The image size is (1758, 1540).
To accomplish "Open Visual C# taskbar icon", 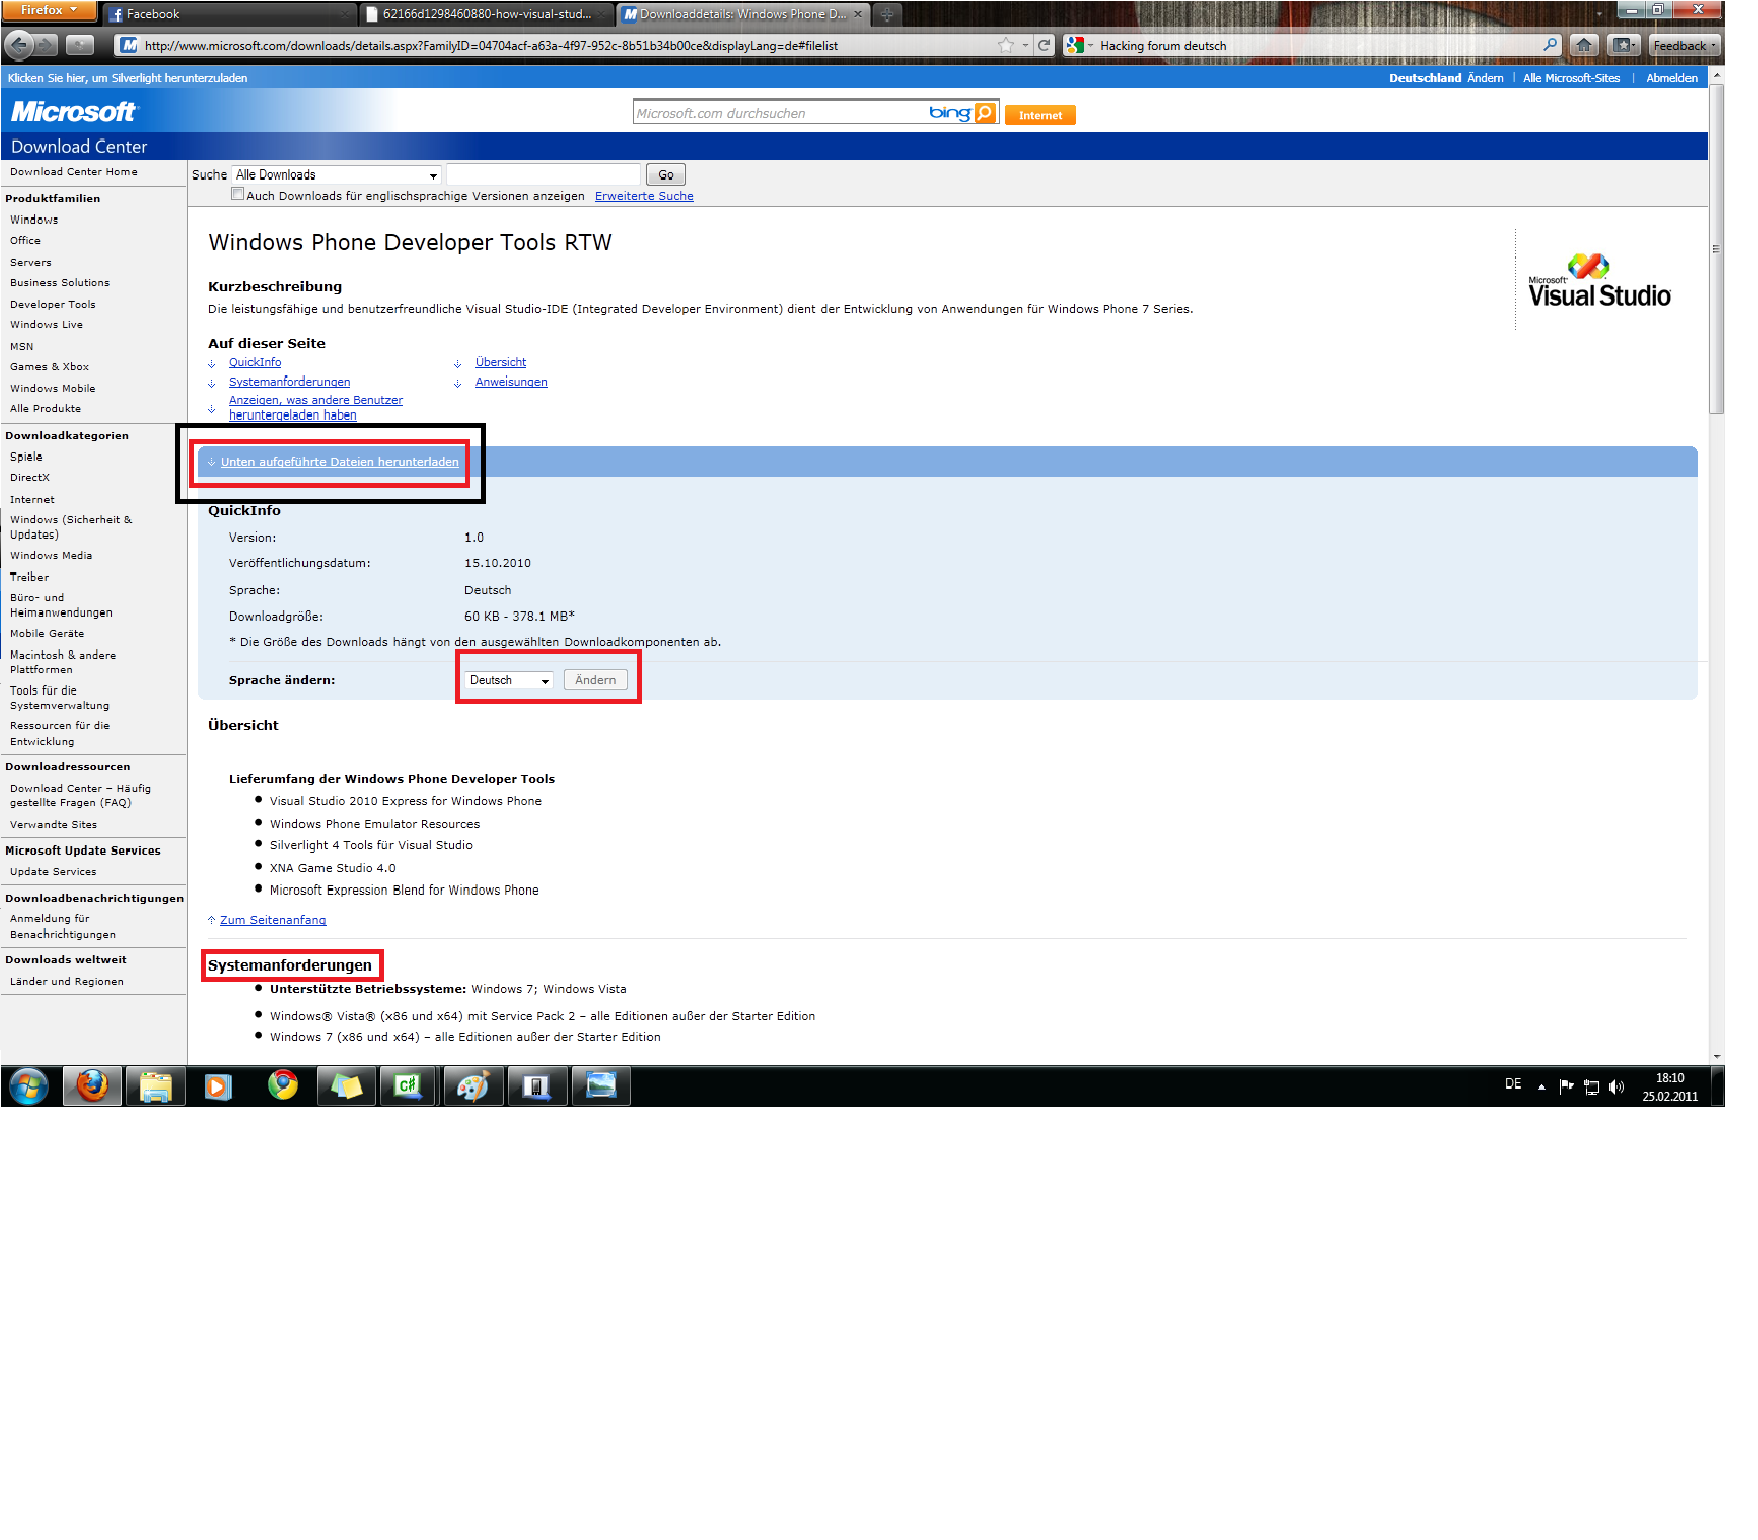I will click(408, 1086).
